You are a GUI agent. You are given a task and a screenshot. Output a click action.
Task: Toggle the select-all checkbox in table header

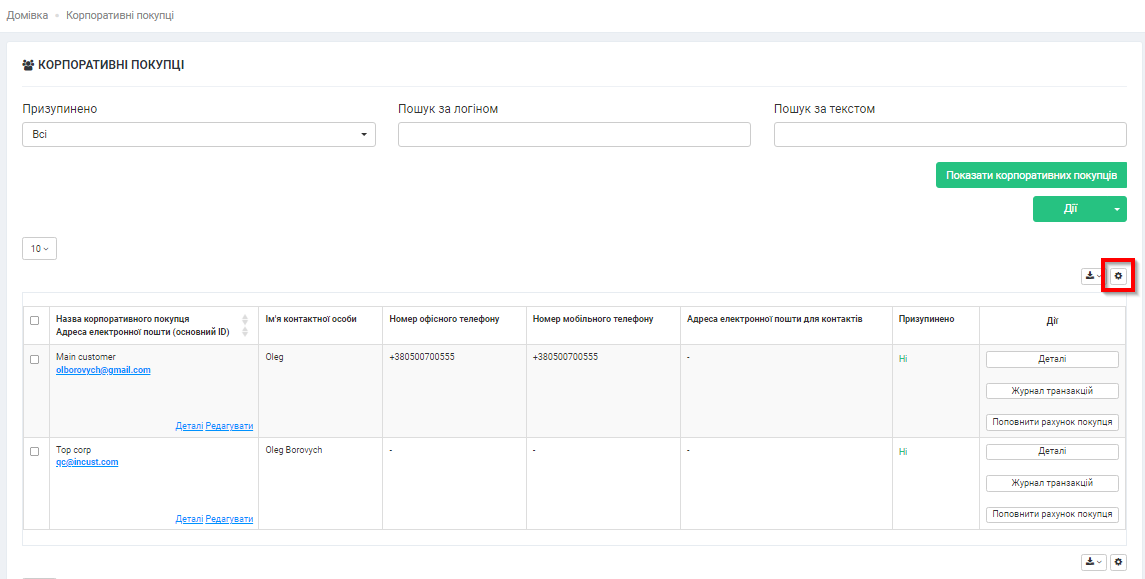pos(35,321)
